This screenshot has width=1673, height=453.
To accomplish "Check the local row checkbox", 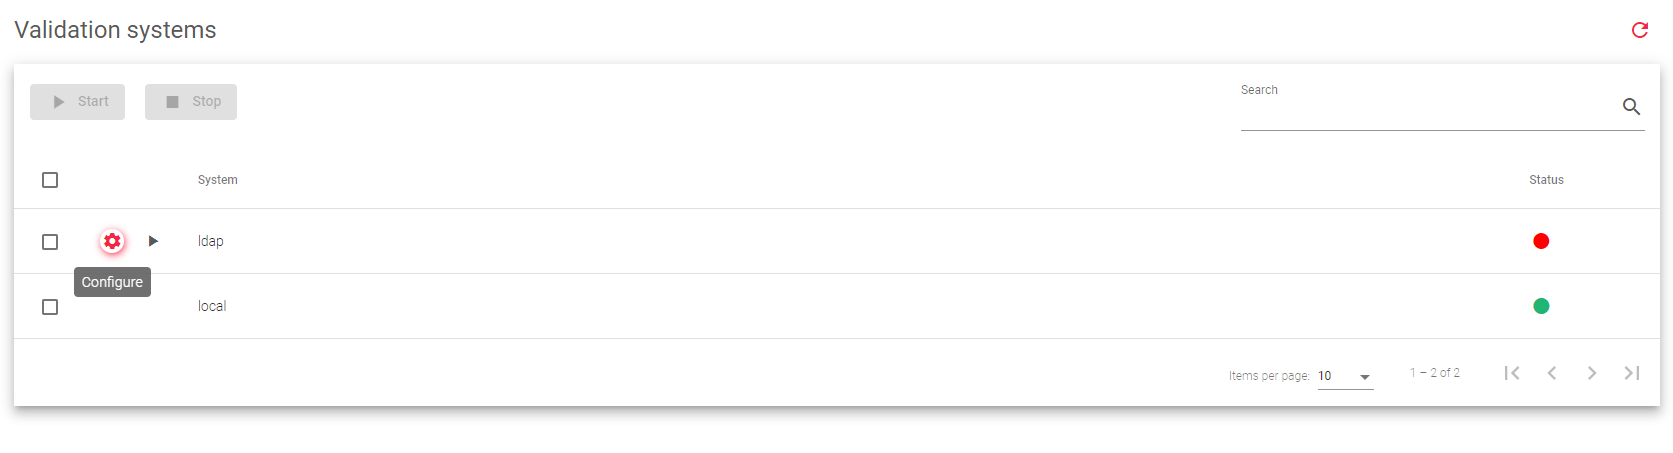I will pyautogui.click(x=50, y=307).
